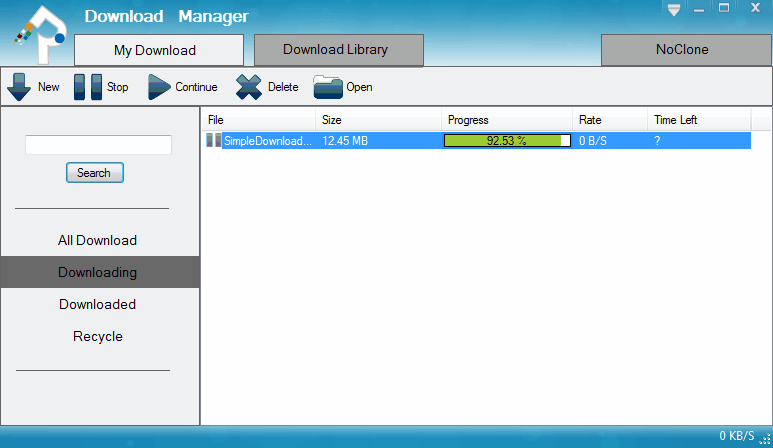Click the Open toolbar label
773x448 pixels.
tap(359, 87)
